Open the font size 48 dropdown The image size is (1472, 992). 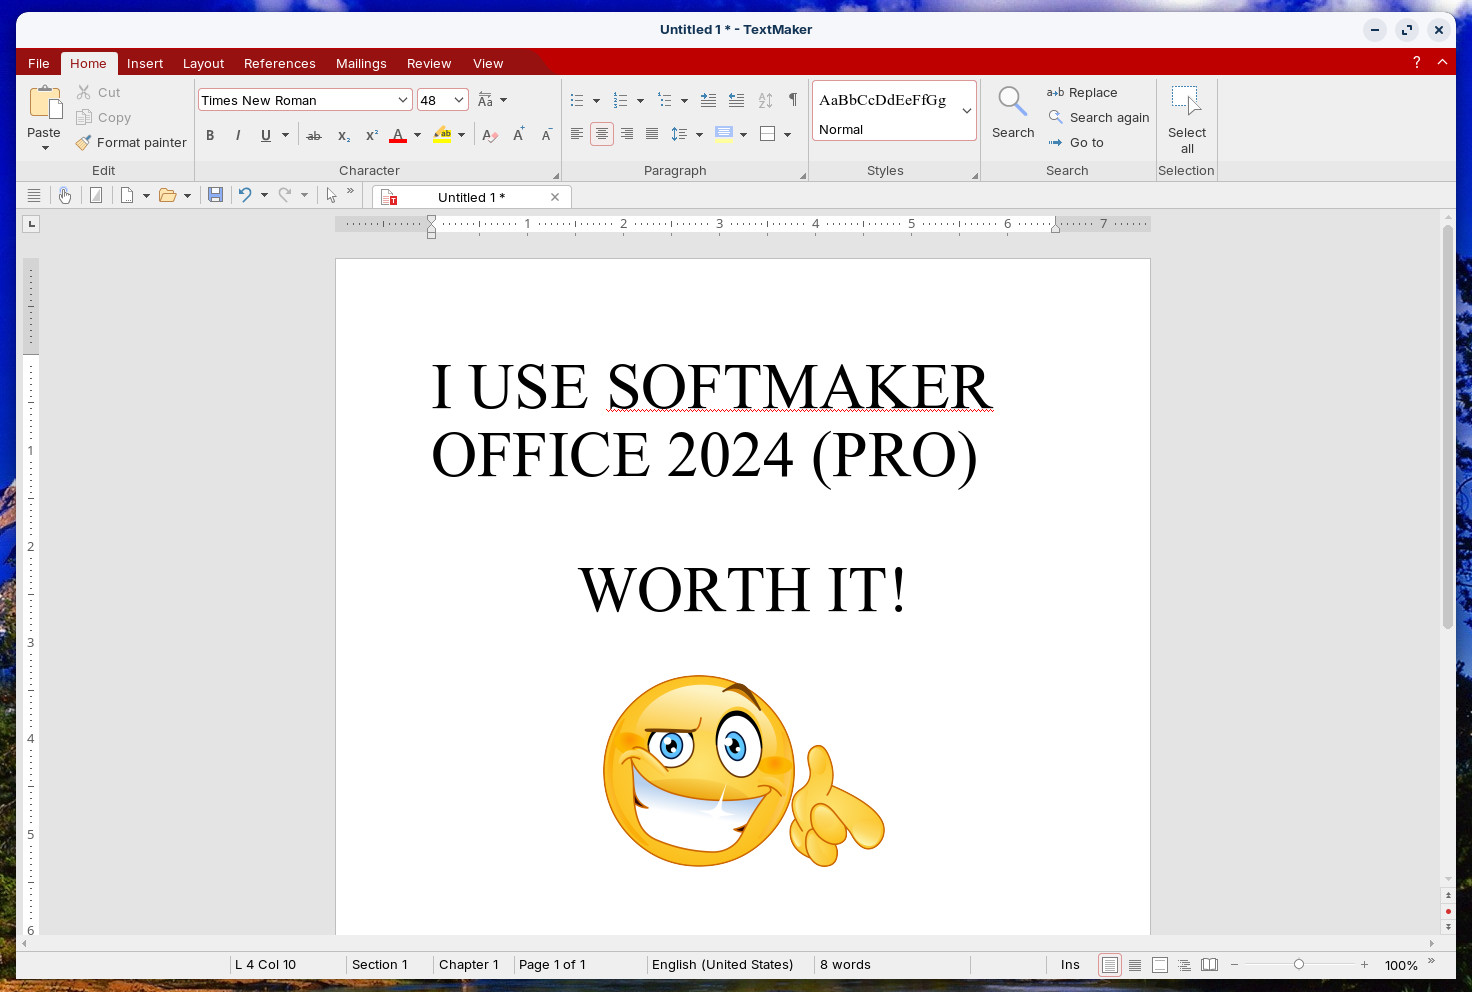click(459, 100)
